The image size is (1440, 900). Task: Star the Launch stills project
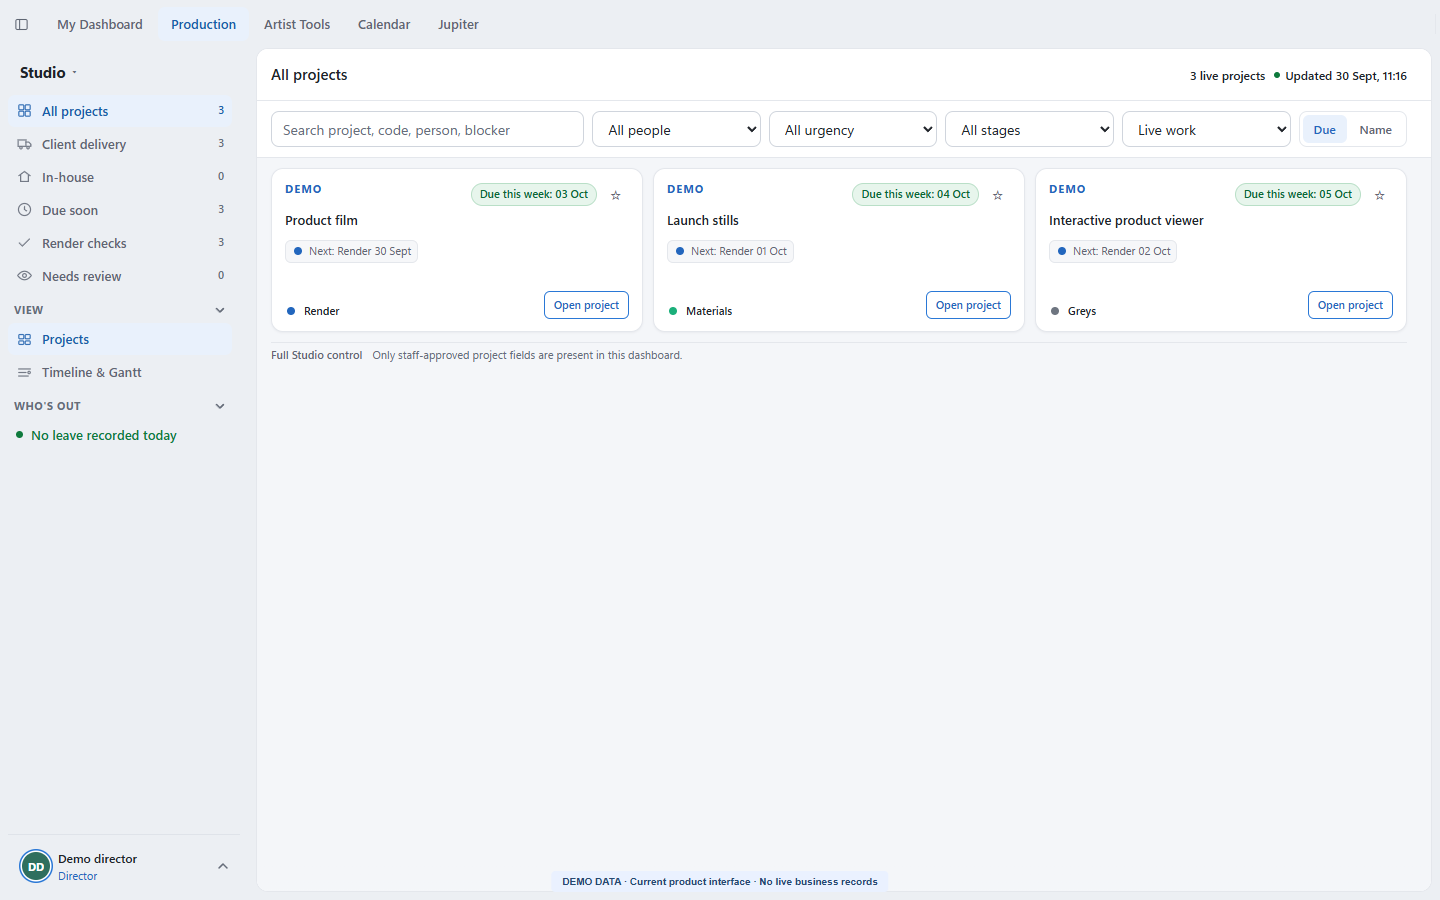(998, 195)
